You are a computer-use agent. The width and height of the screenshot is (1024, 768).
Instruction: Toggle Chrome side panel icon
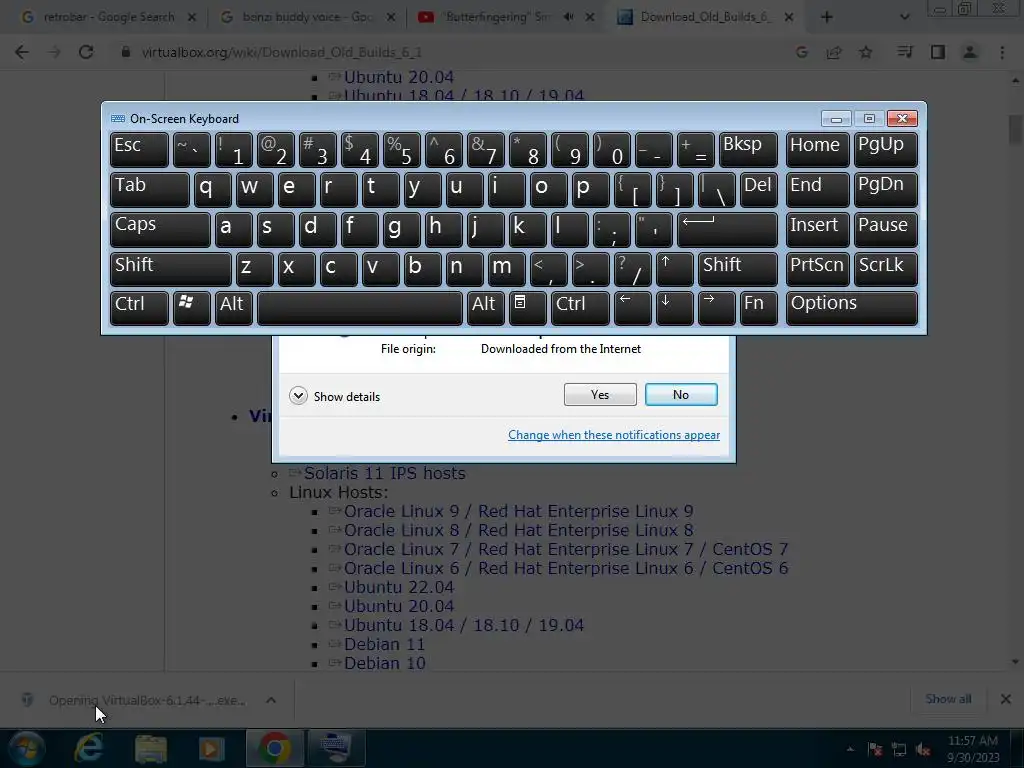[938, 52]
